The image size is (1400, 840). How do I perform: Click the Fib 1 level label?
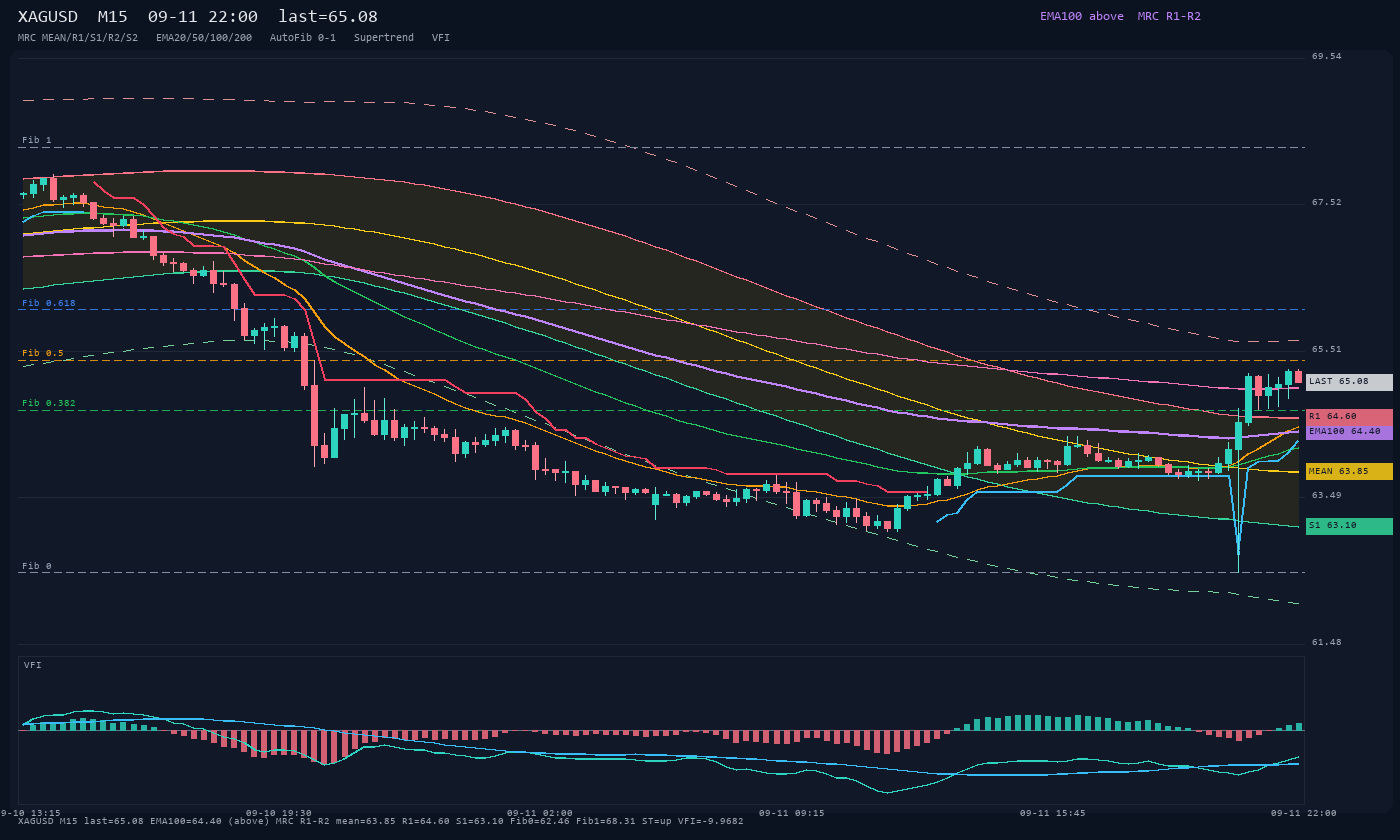(x=37, y=140)
